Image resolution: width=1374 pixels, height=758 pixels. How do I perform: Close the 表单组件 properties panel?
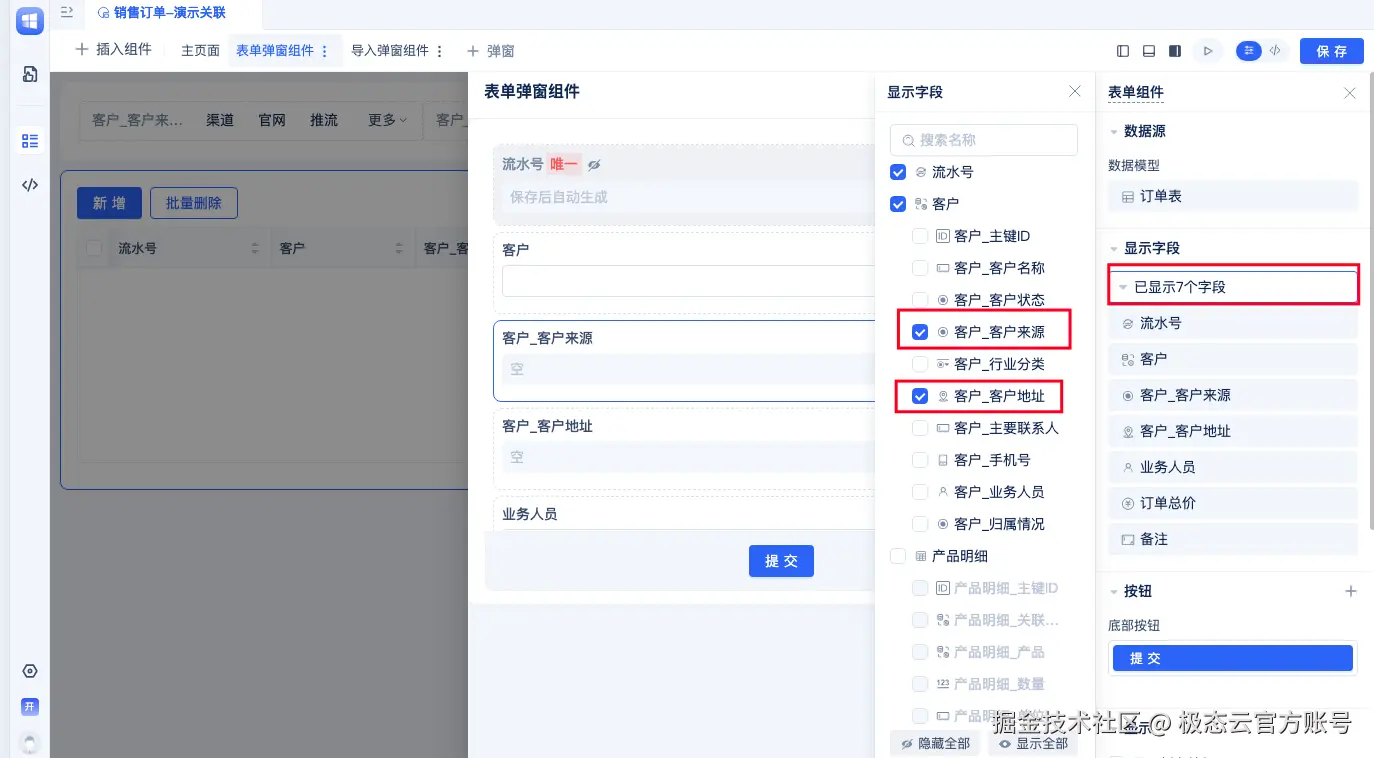(1350, 93)
